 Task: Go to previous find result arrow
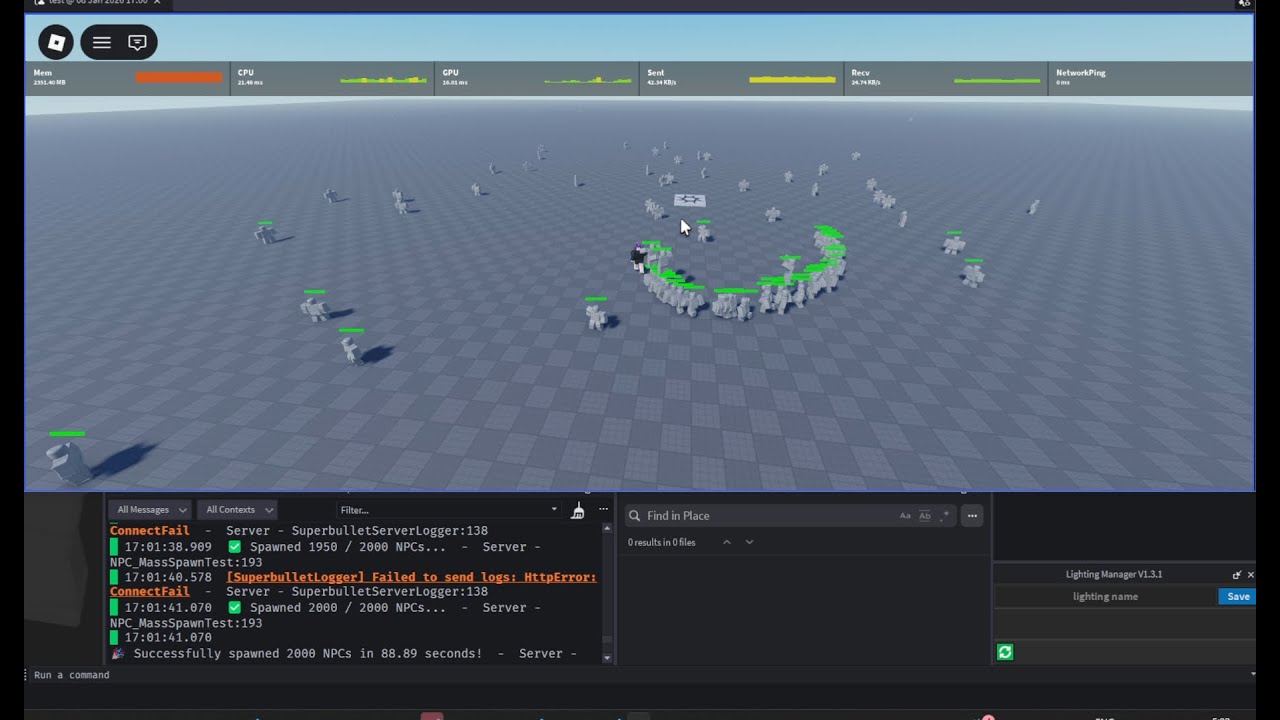point(727,542)
